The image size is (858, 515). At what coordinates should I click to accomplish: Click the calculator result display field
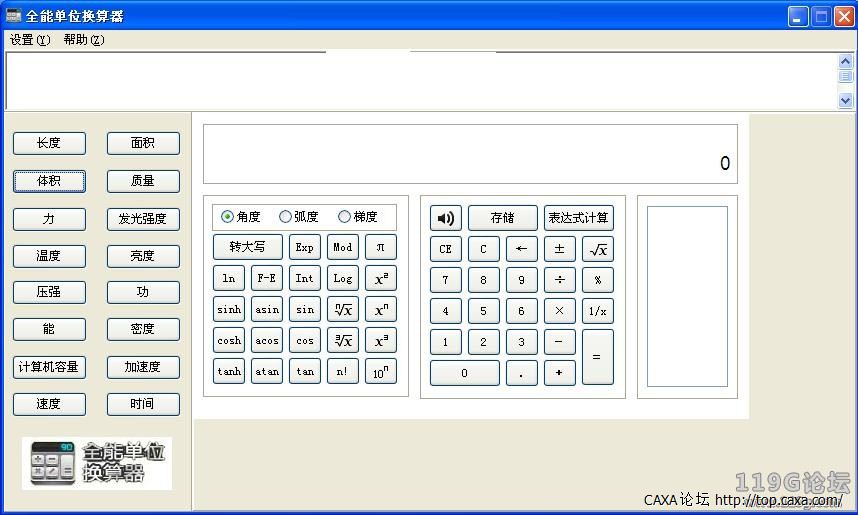point(470,154)
